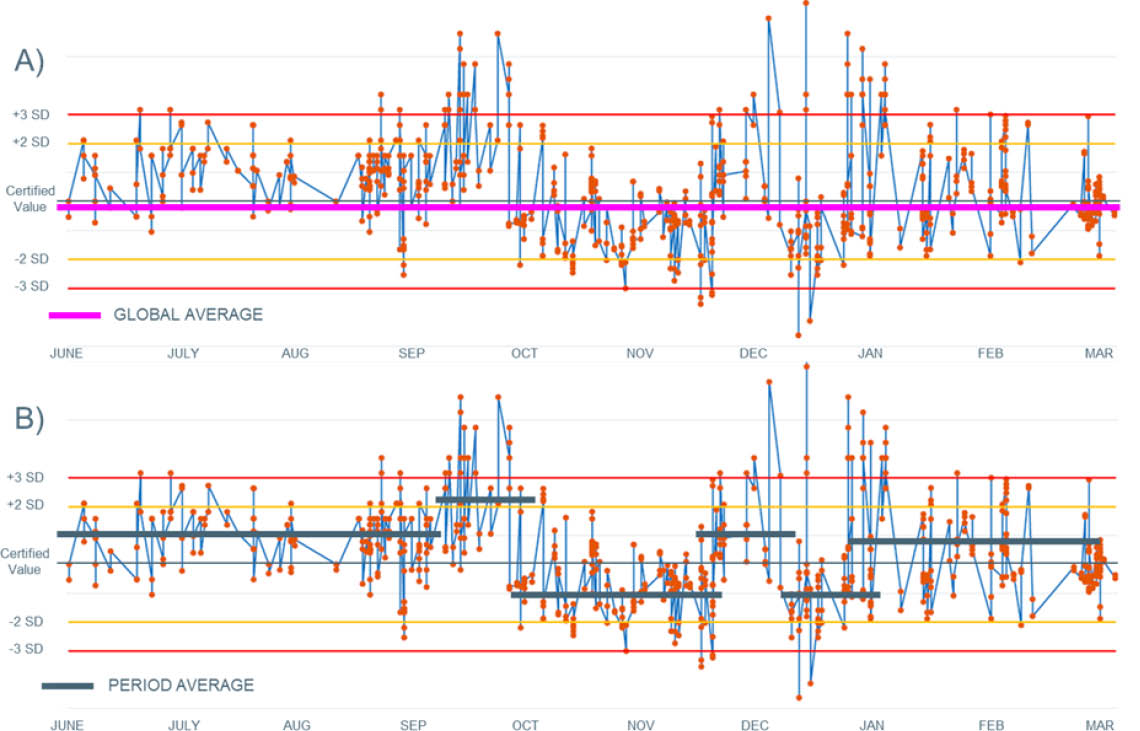1140x731 pixels.
Task: Click Certified Value label in chart B
Action: [26, 561]
